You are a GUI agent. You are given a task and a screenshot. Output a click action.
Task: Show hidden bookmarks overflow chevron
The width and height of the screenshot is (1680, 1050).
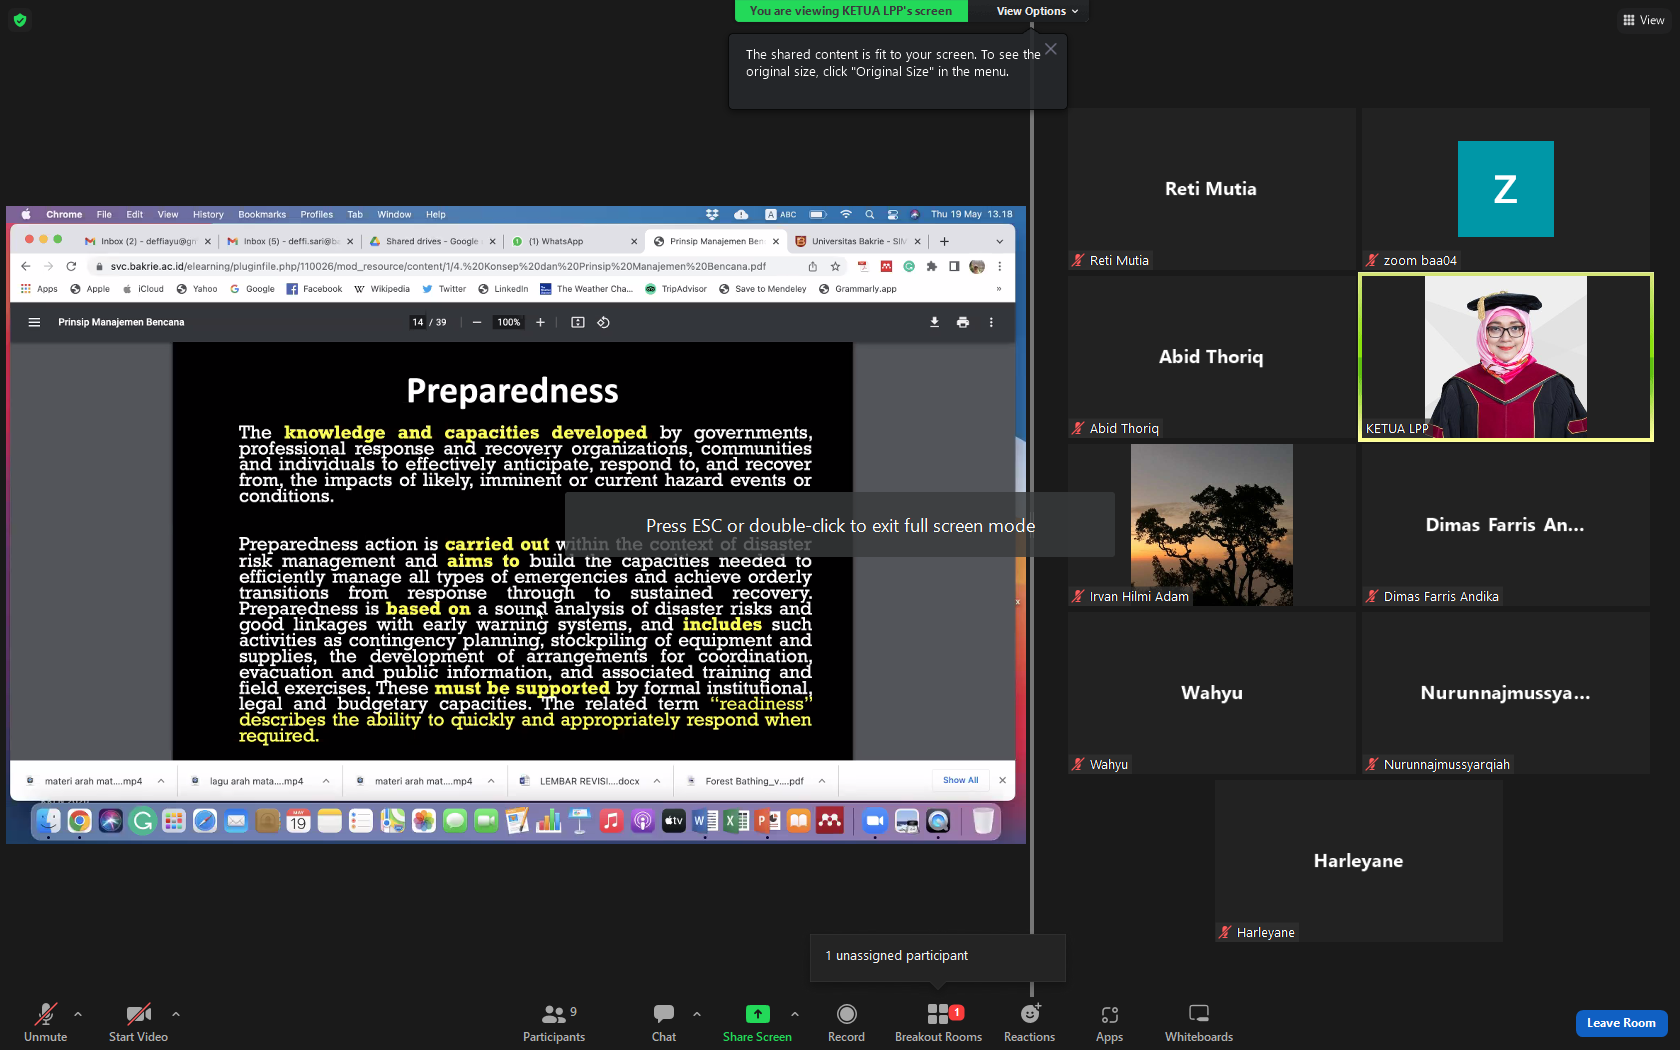point(998,289)
